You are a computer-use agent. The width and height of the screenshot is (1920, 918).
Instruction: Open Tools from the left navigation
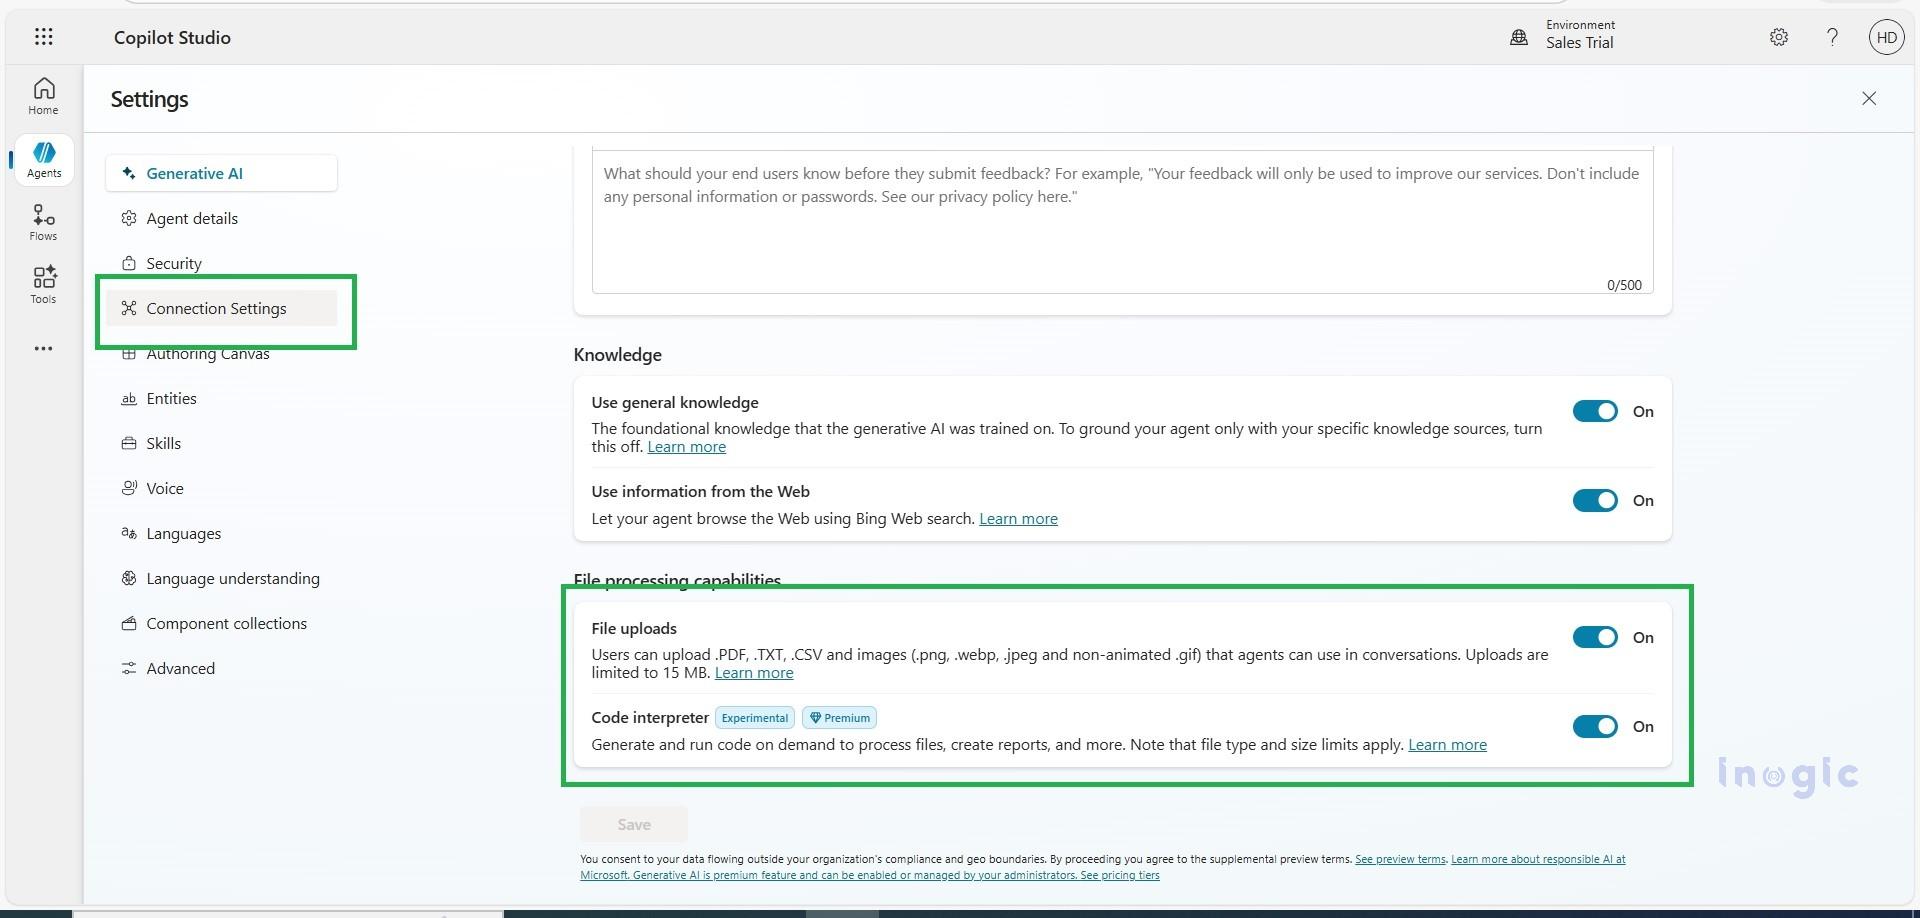coord(43,285)
